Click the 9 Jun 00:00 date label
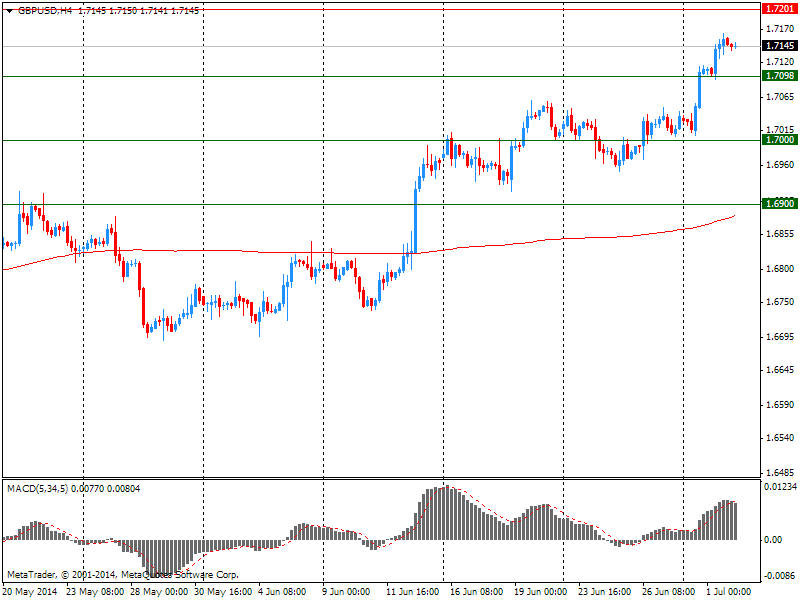This screenshot has height=600, width=800. point(346,592)
